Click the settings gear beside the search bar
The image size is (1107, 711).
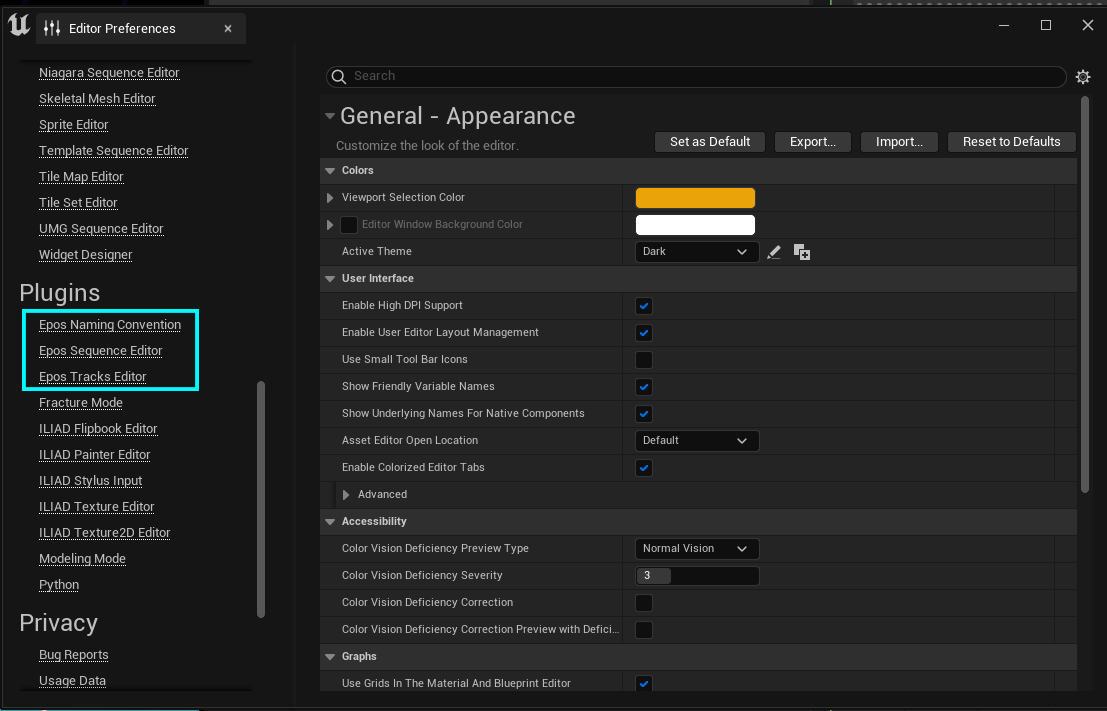click(x=1083, y=76)
